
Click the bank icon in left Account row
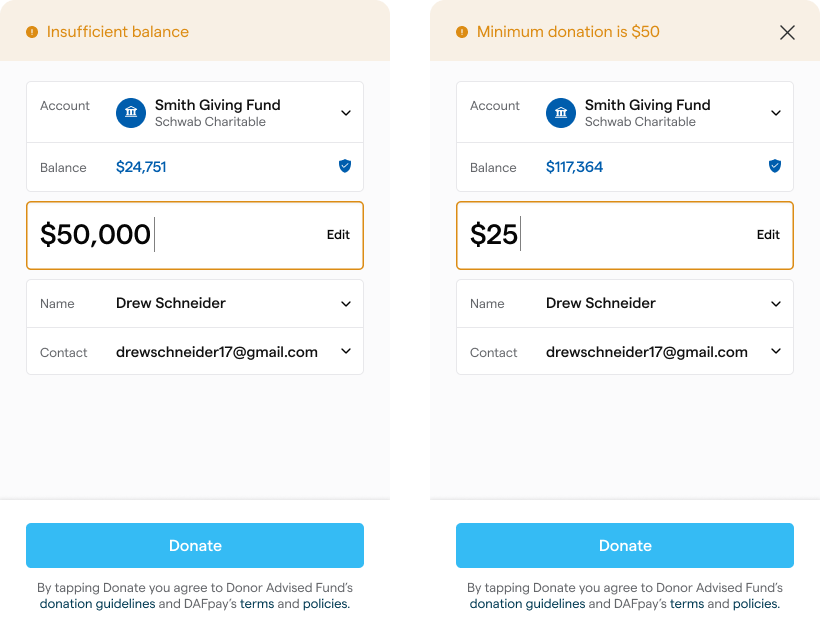click(131, 113)
